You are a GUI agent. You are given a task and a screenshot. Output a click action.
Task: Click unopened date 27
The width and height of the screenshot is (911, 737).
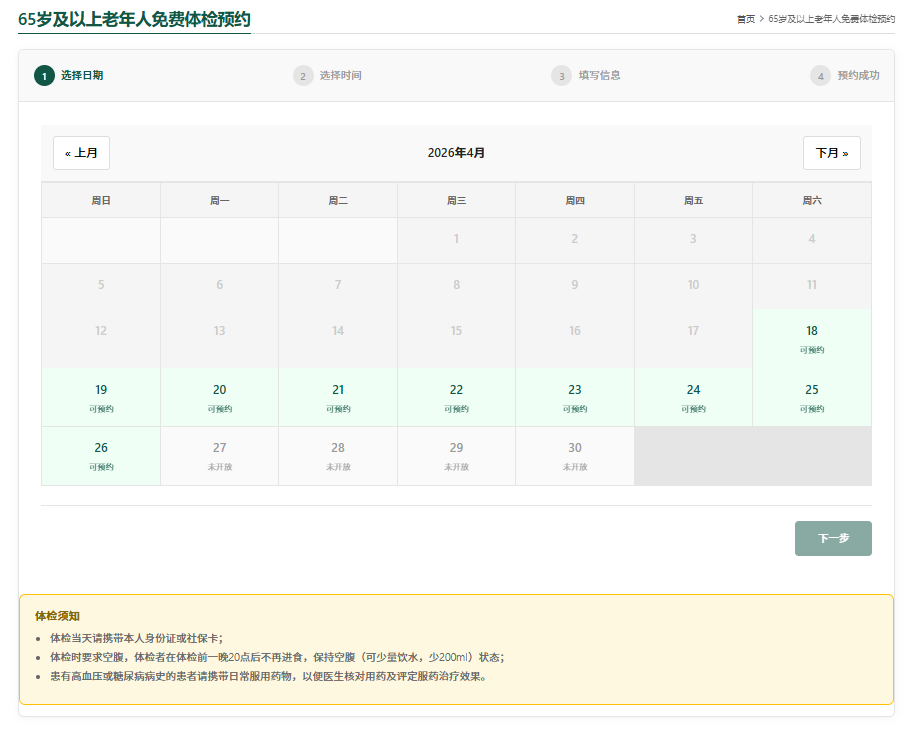220,456
